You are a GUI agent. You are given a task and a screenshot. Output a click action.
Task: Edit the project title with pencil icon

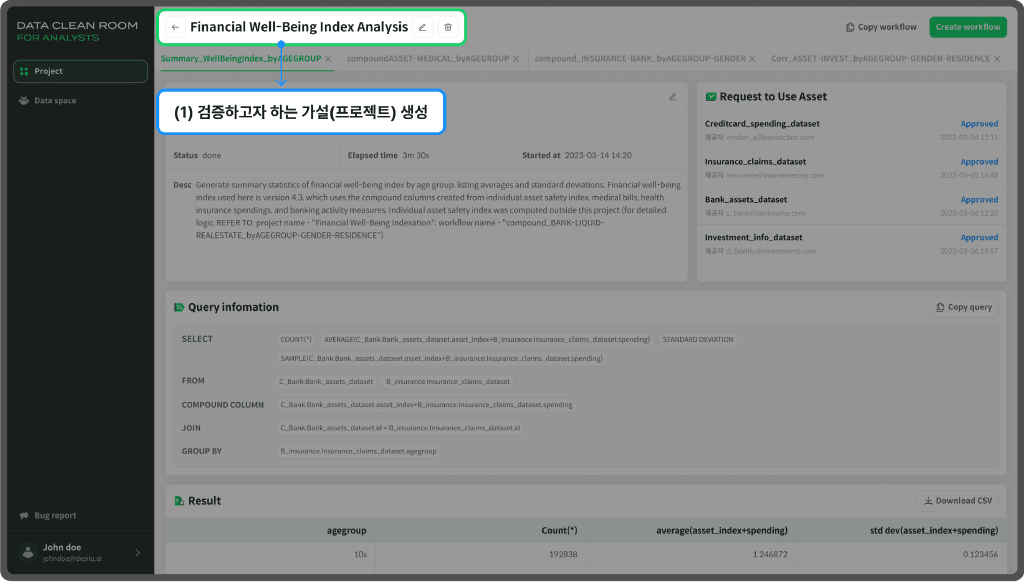point(423,27)
